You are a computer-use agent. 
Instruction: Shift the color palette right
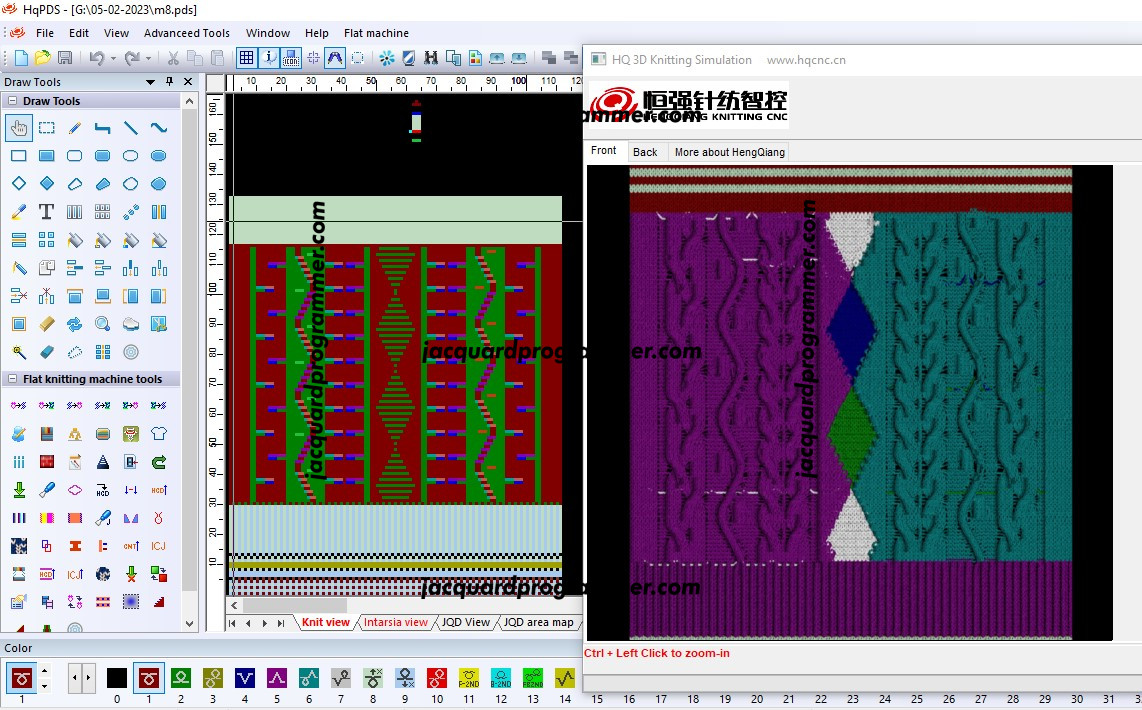[x=88, y=678]
